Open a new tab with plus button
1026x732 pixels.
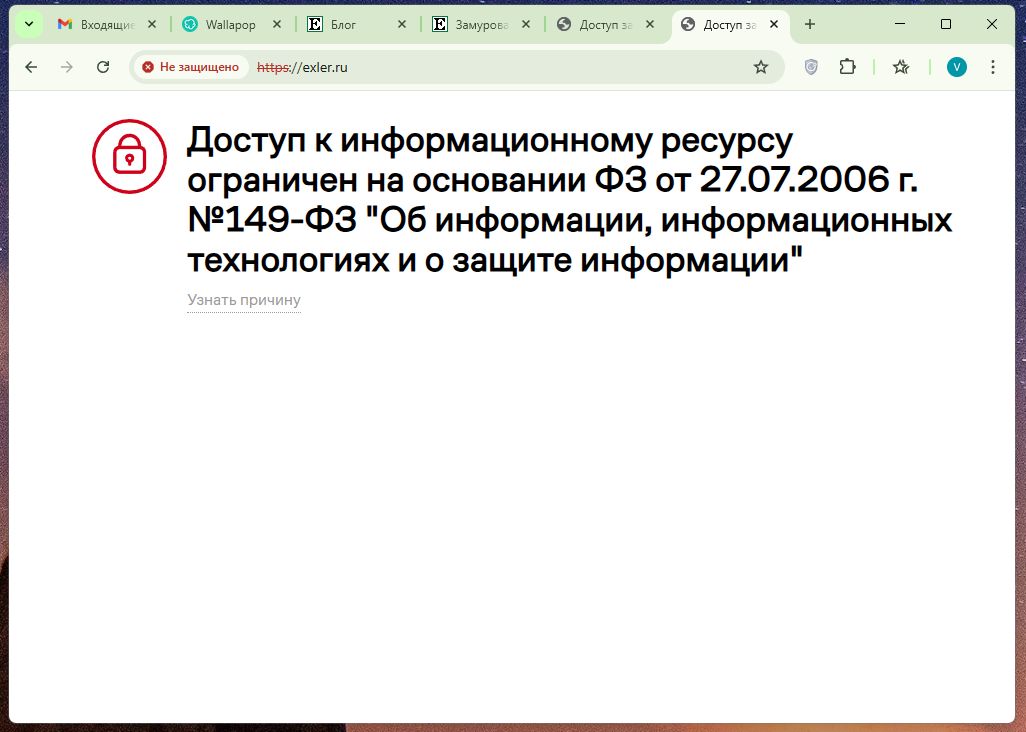point(810,24)
